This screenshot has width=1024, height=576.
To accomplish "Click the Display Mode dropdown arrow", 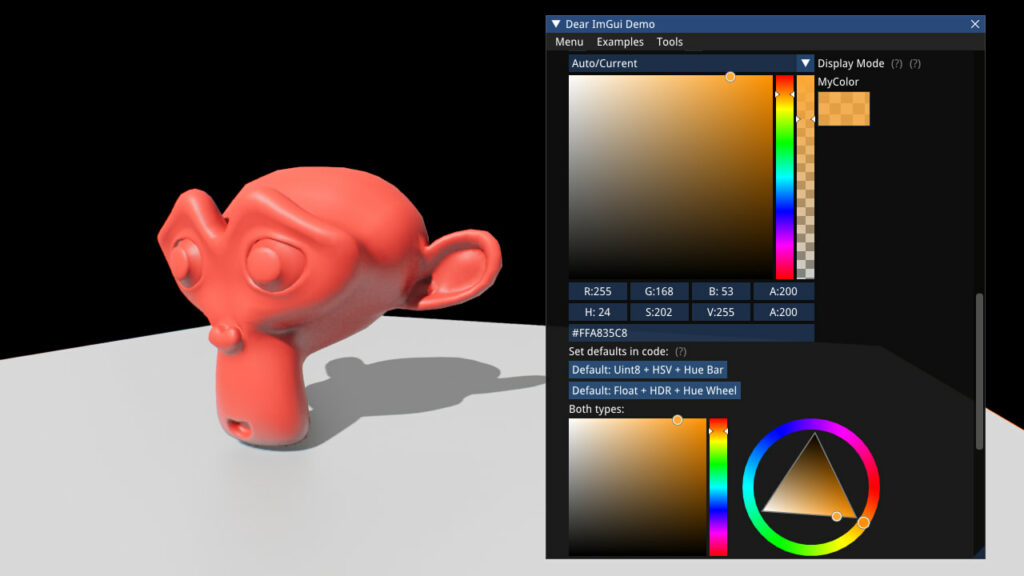I will coord(805,63).
